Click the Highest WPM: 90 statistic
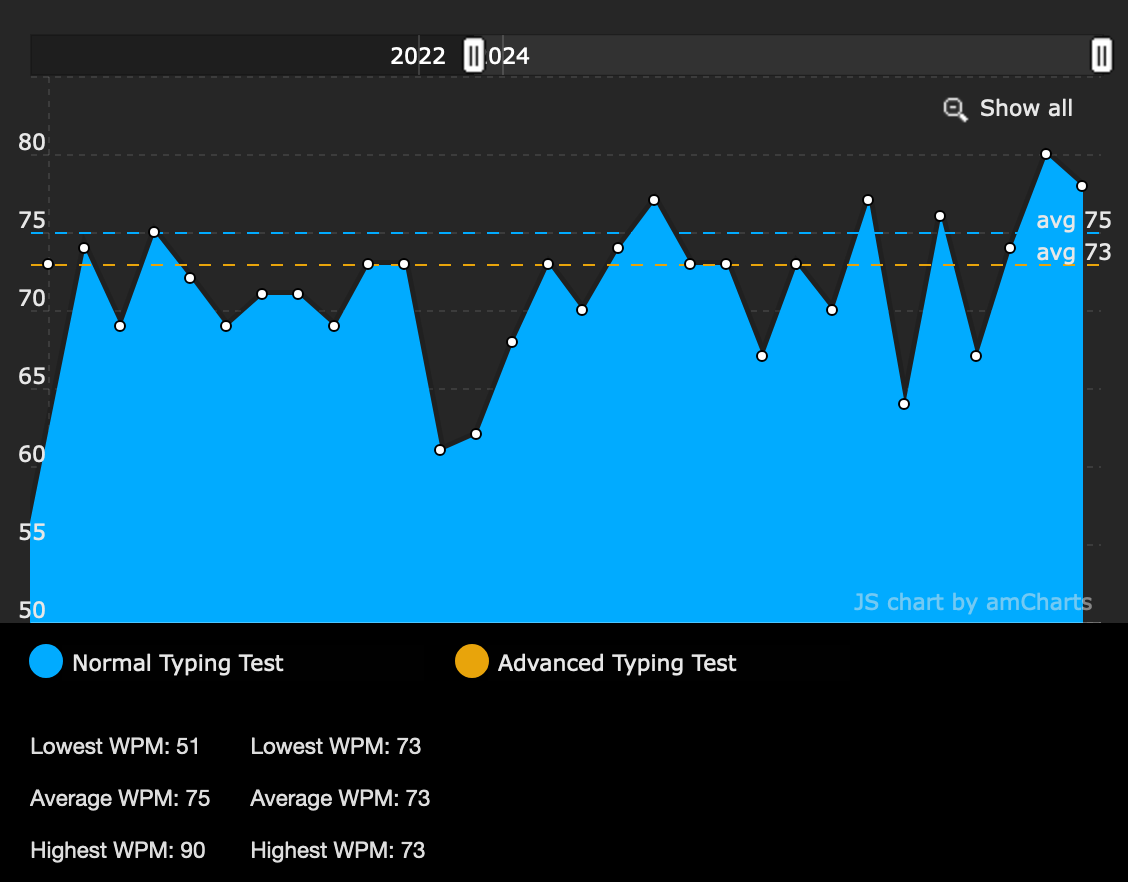 click(118, 850)
